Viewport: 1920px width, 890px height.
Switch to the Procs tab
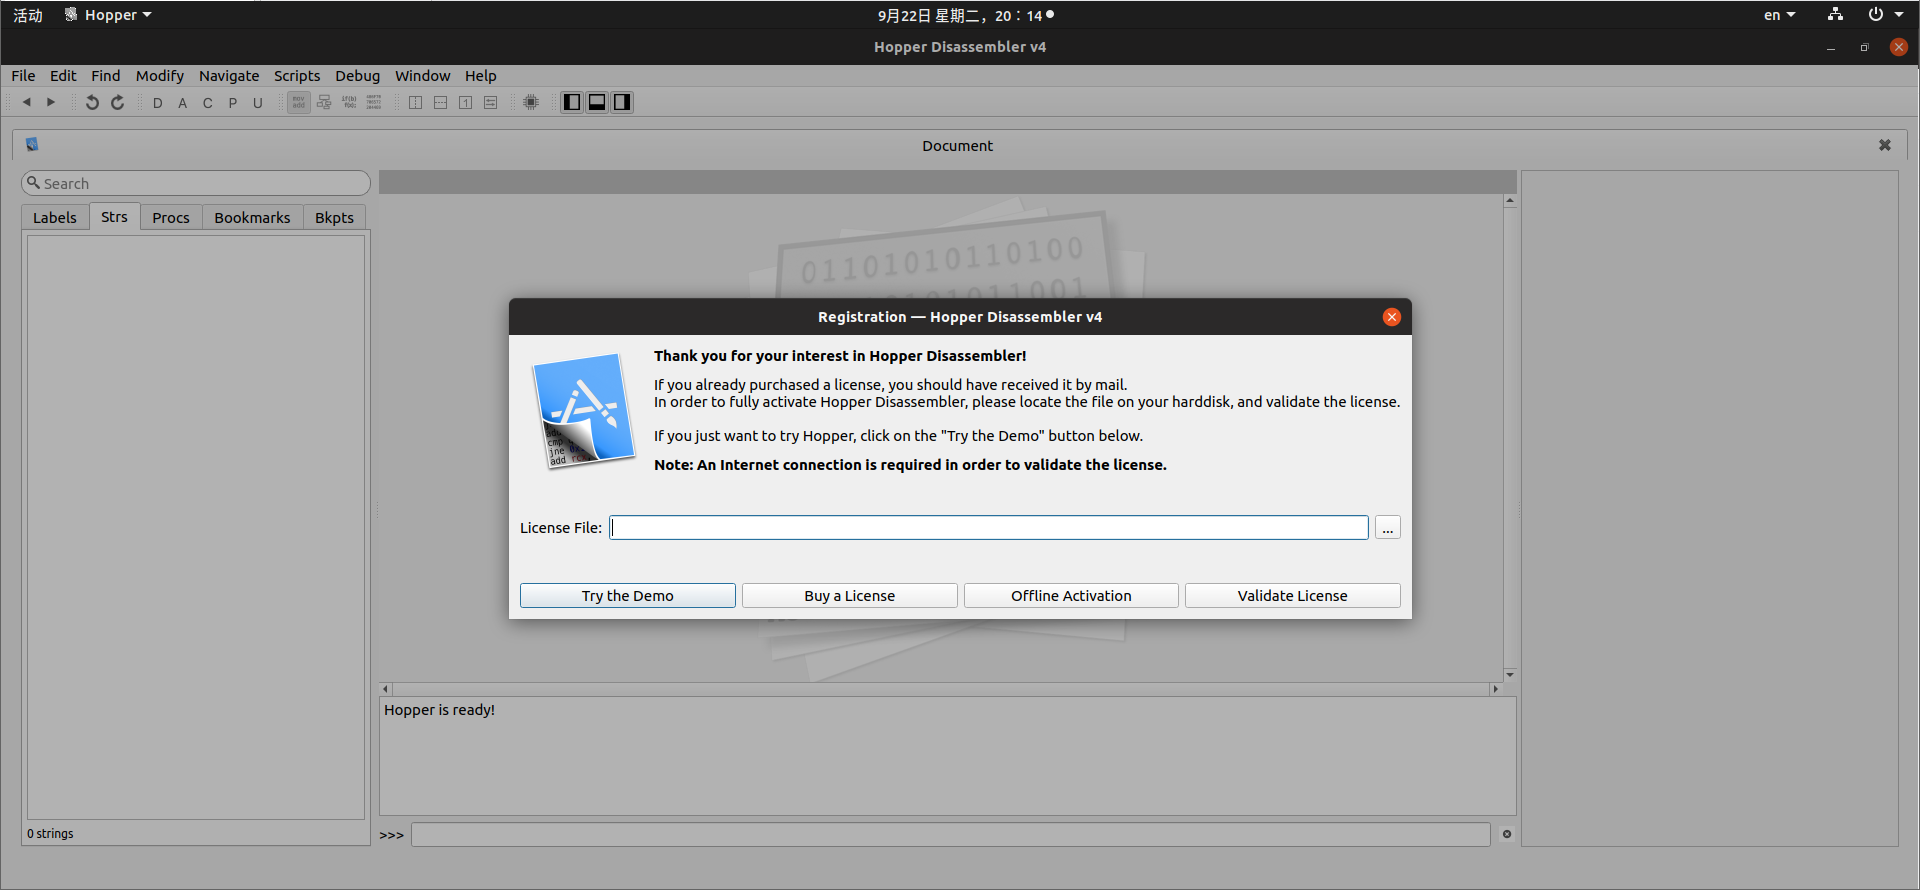[x=171, y=218]
